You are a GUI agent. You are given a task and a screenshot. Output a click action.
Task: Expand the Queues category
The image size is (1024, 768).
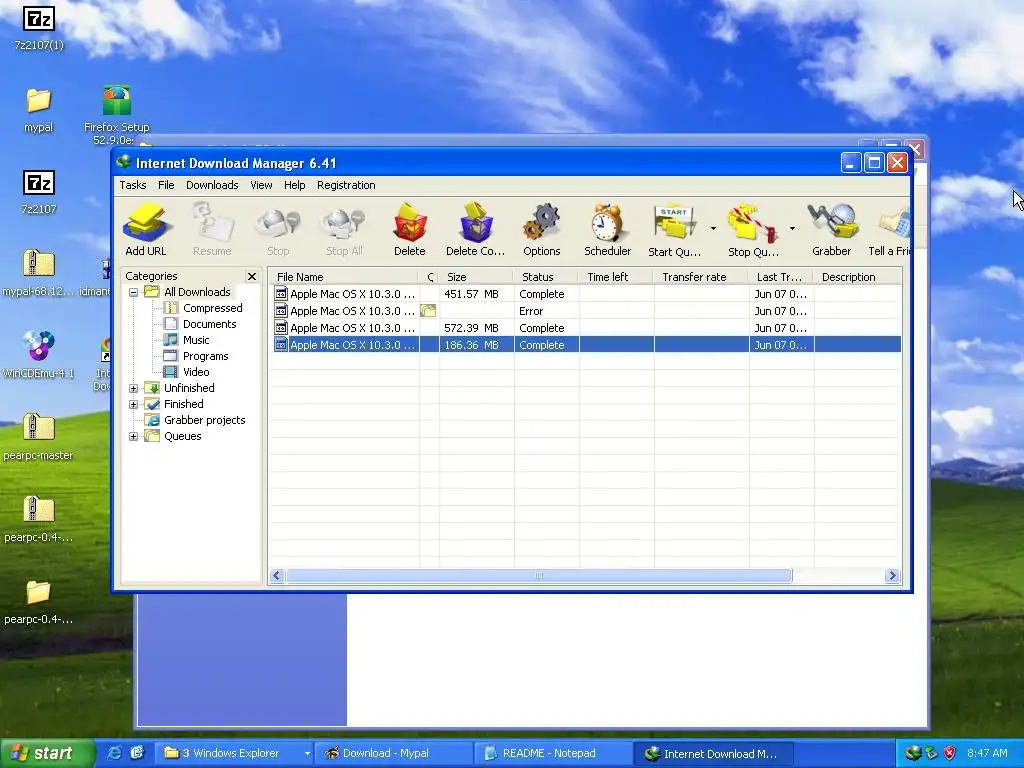(x=133, y=436)
